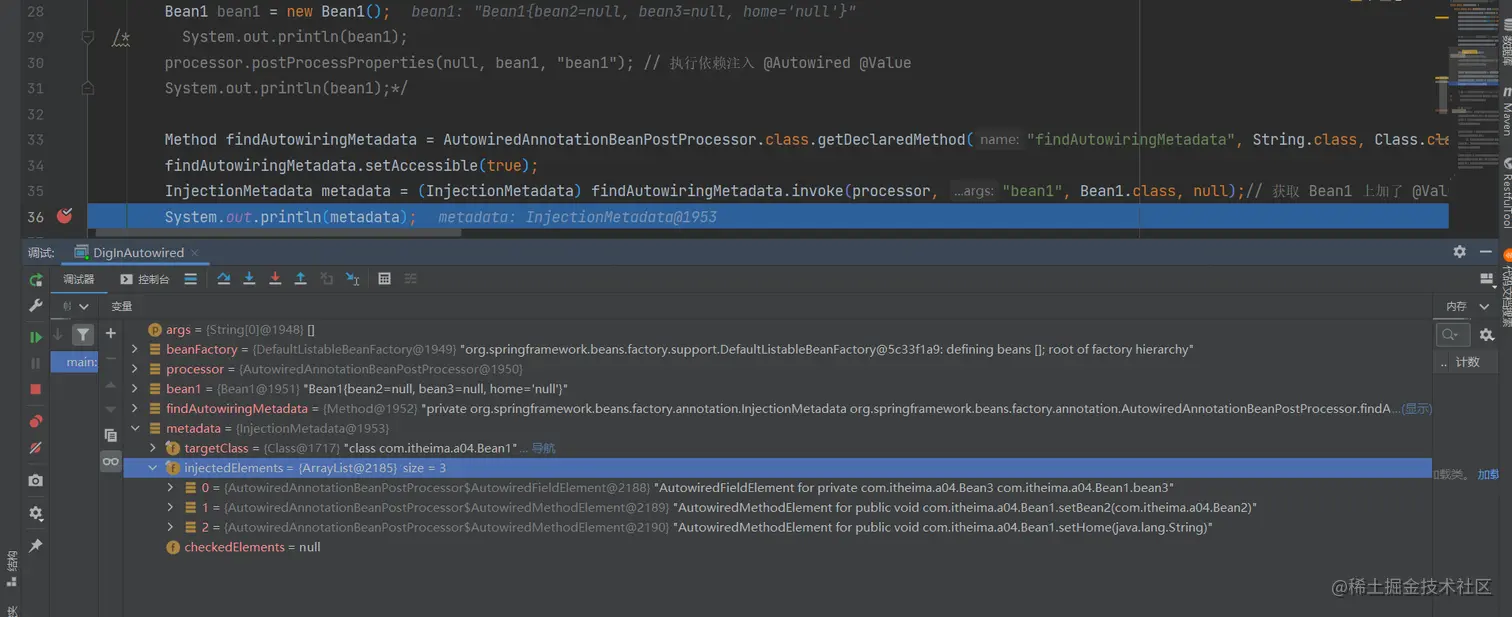Show the threads view (three-lines icon)
The width and height of the screenshot is (1512, 617).
point(190,280)
